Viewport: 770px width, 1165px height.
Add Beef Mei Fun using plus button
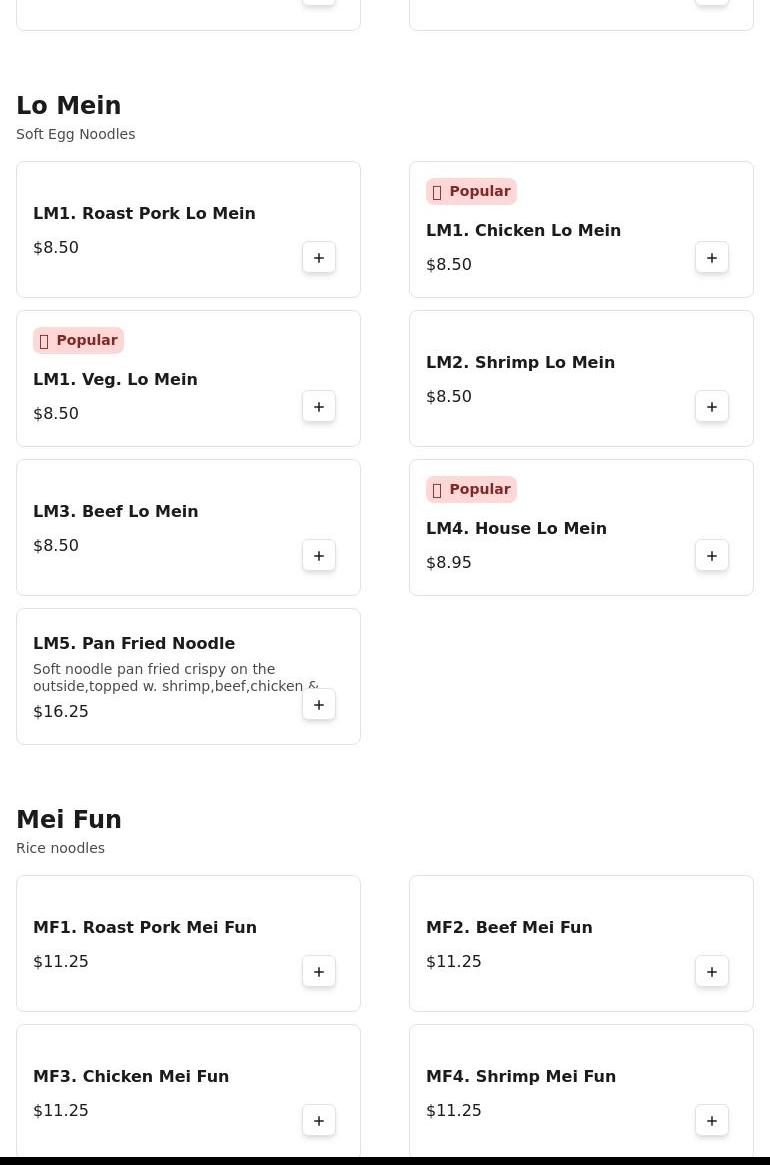pos(712,972)
